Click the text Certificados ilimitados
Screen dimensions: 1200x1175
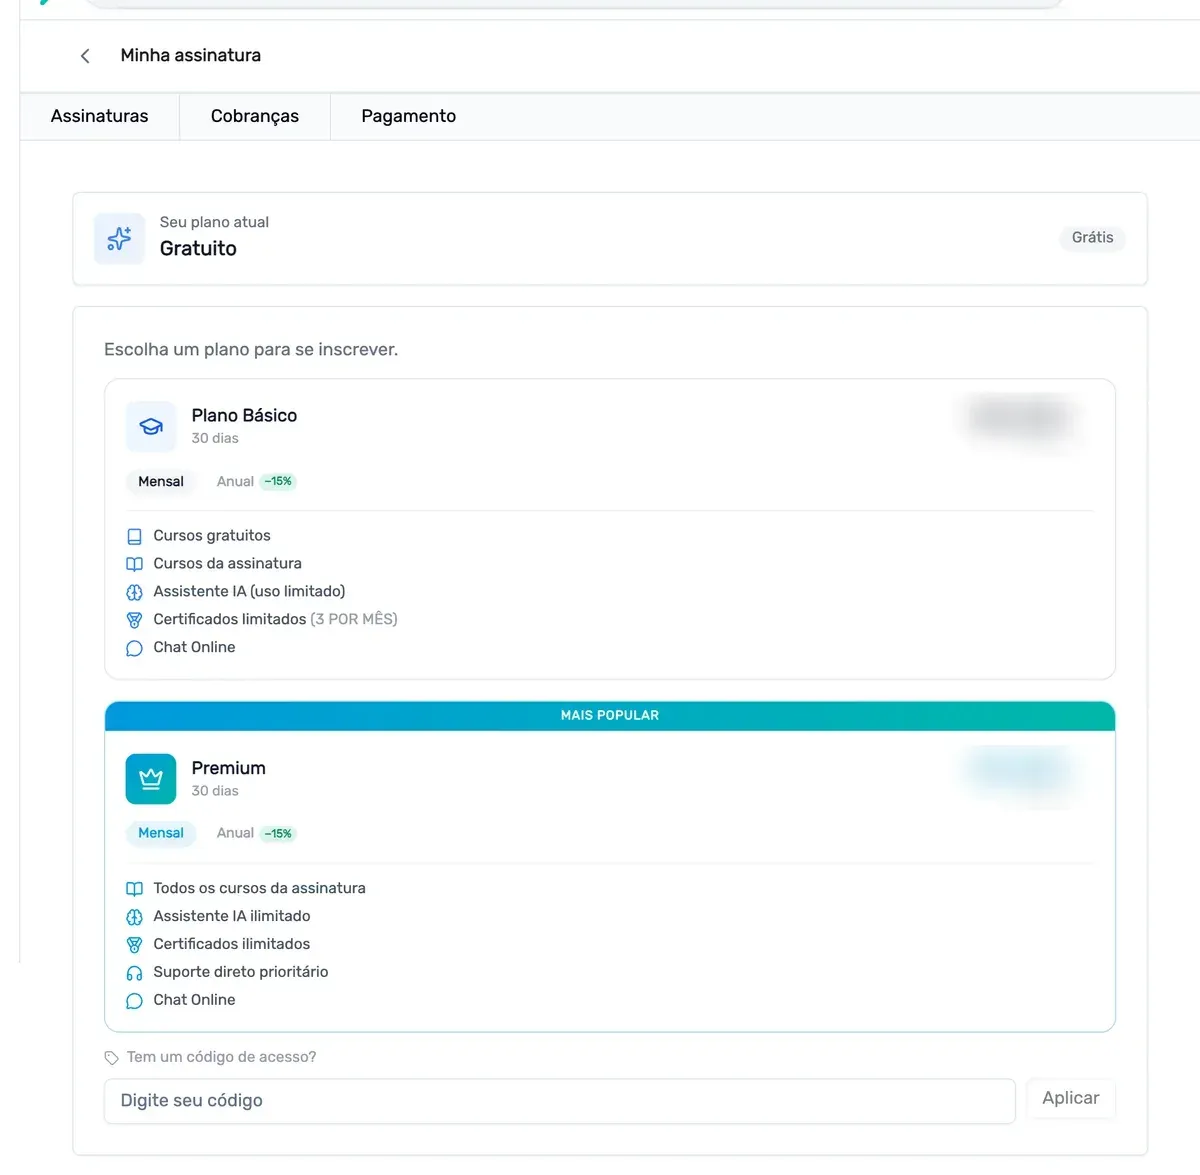[x=232, y=944]
